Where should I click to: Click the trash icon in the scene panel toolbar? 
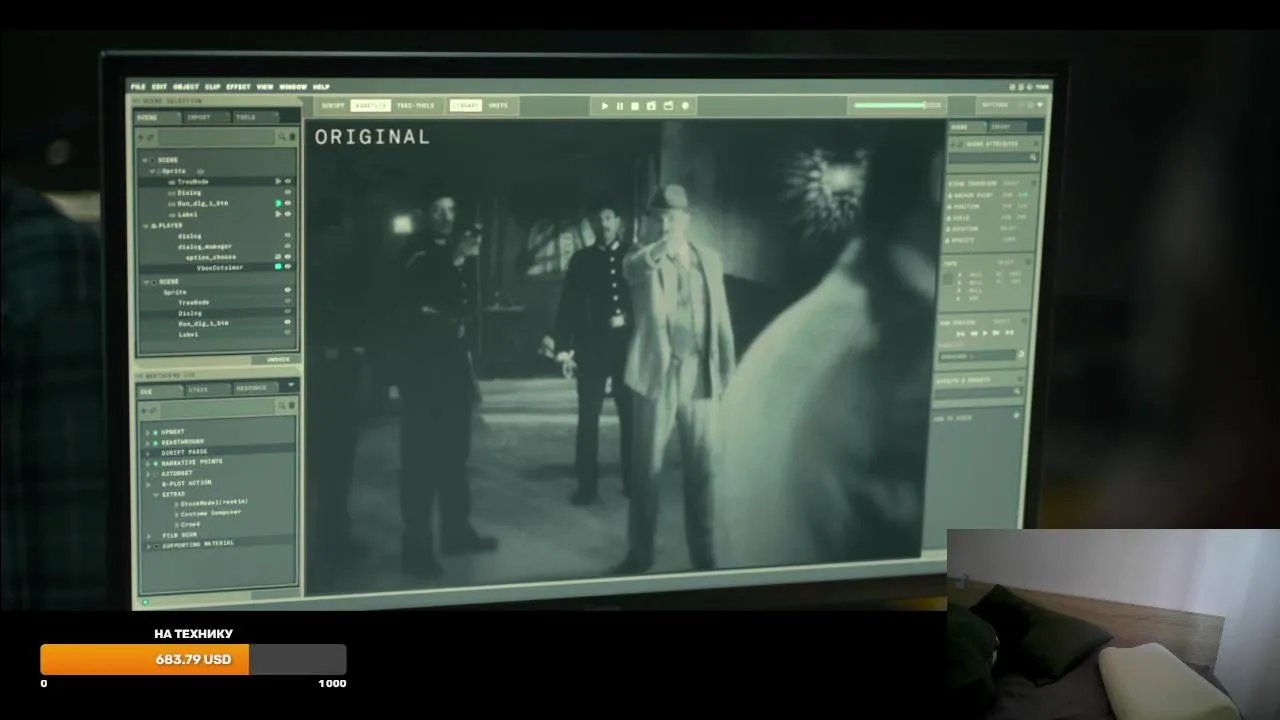pos(292,137)
